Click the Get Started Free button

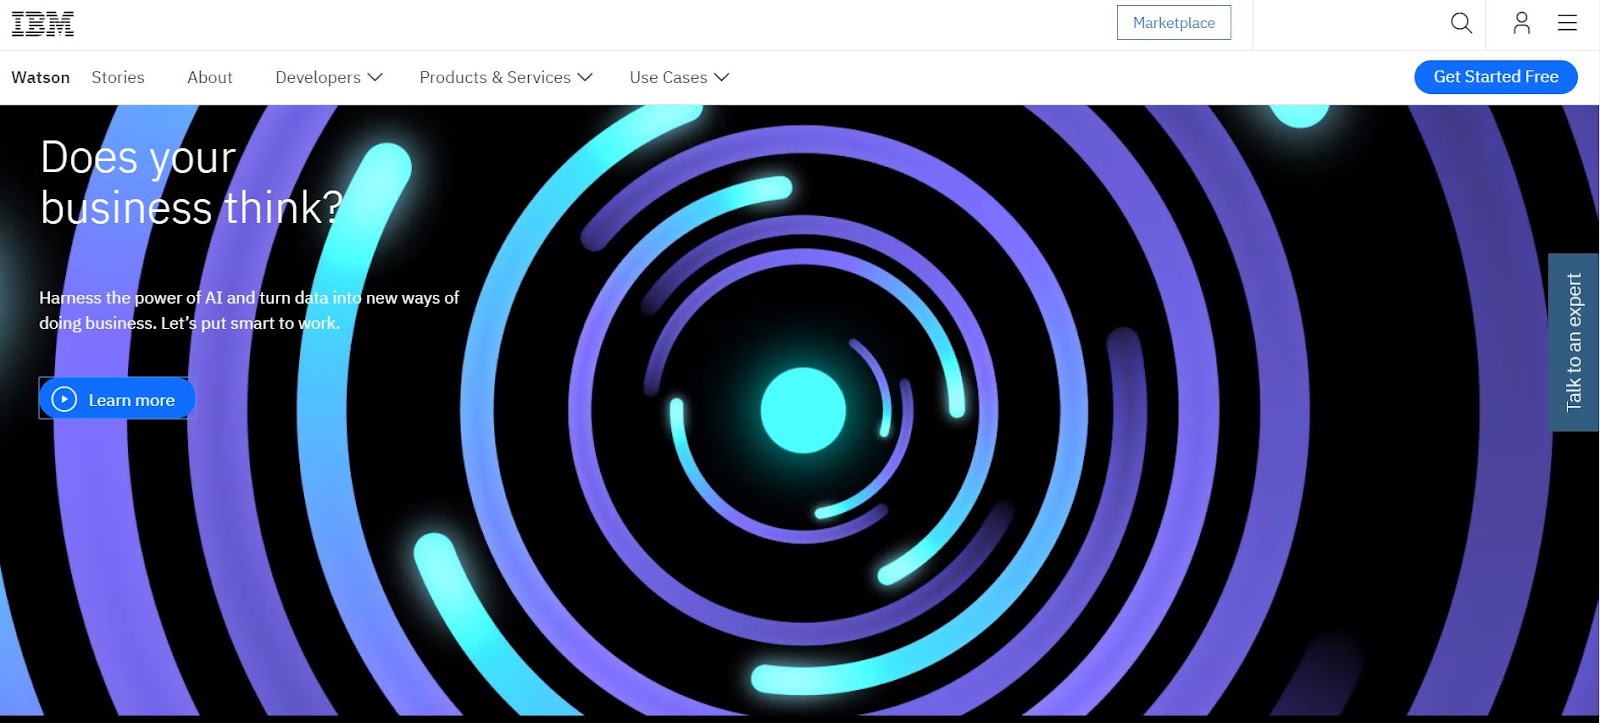pyautogui.click(x=1496, y=77)
